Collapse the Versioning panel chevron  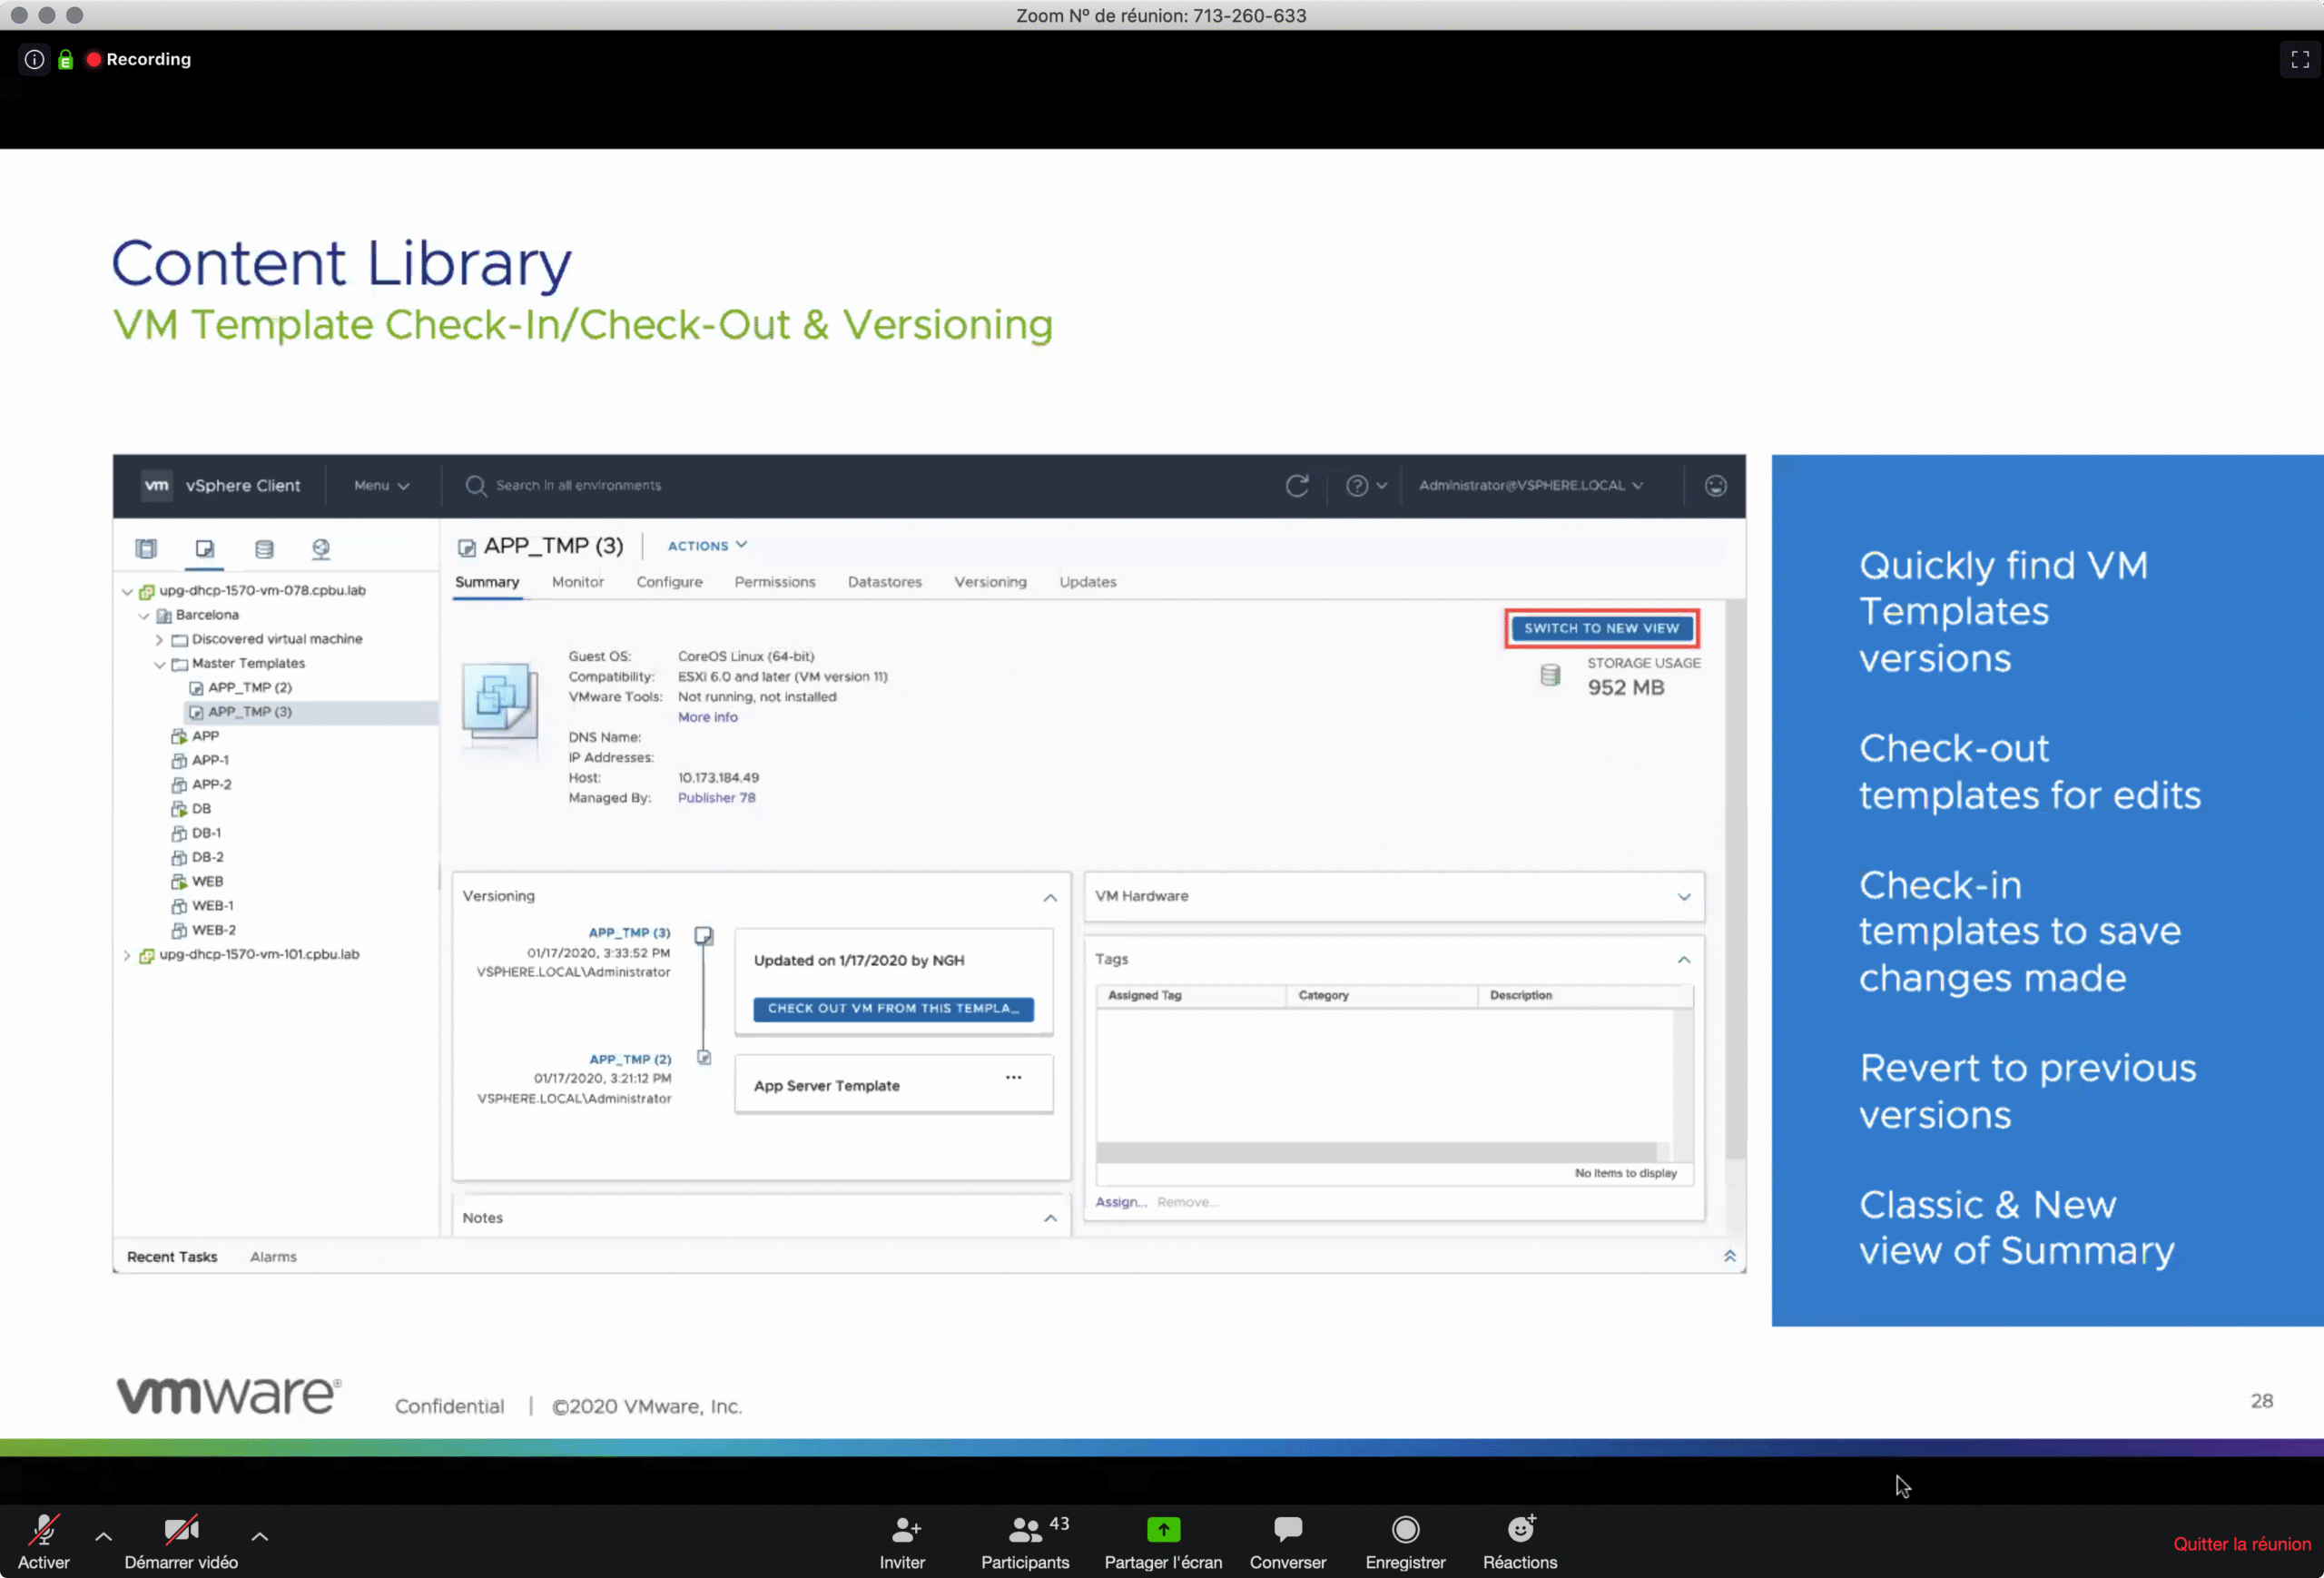click(1050, 897)
